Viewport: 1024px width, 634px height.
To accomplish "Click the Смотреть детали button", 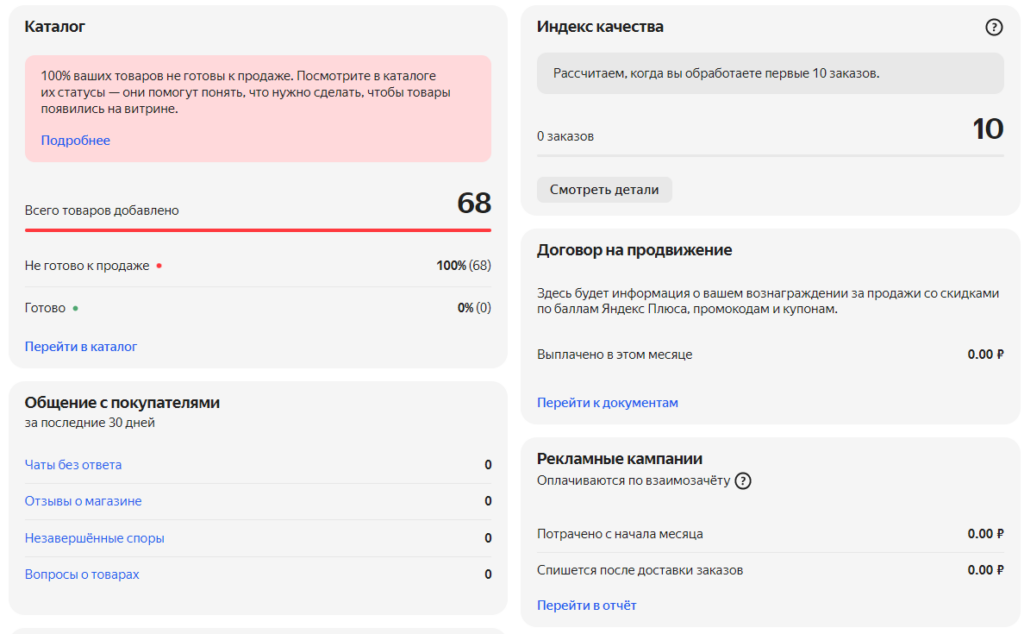I will point(604,190).
